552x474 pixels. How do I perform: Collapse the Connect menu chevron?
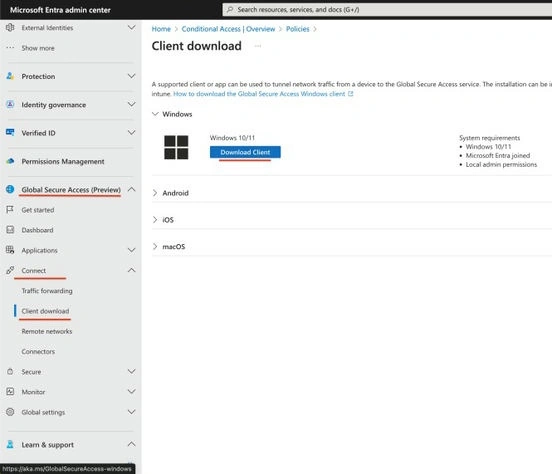(x=131, y=270)
